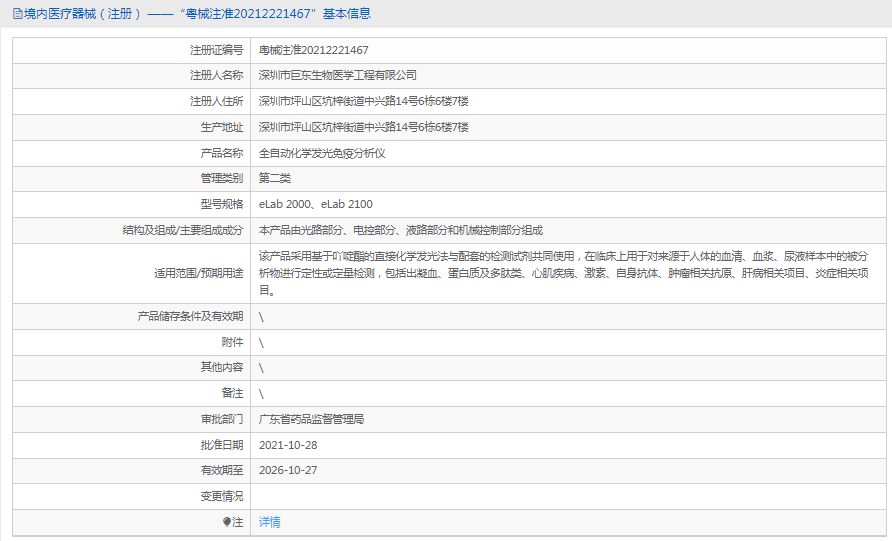This screenshot has height=541, width=892.
Task: Open the 详情 link
Action: (270, 522)
